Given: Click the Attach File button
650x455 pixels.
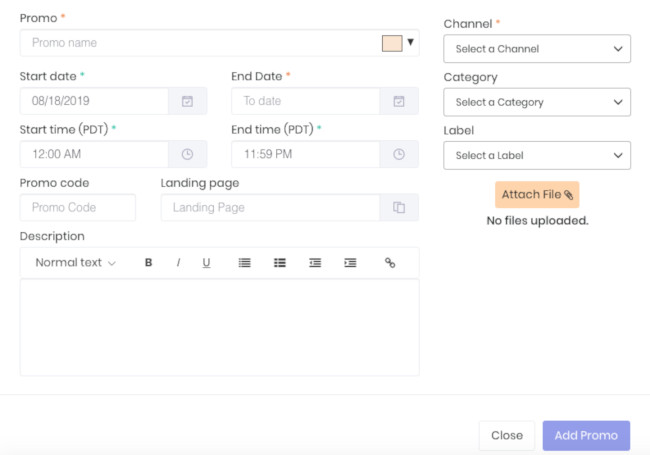Looking at the screenshot, I should [537, 194].
